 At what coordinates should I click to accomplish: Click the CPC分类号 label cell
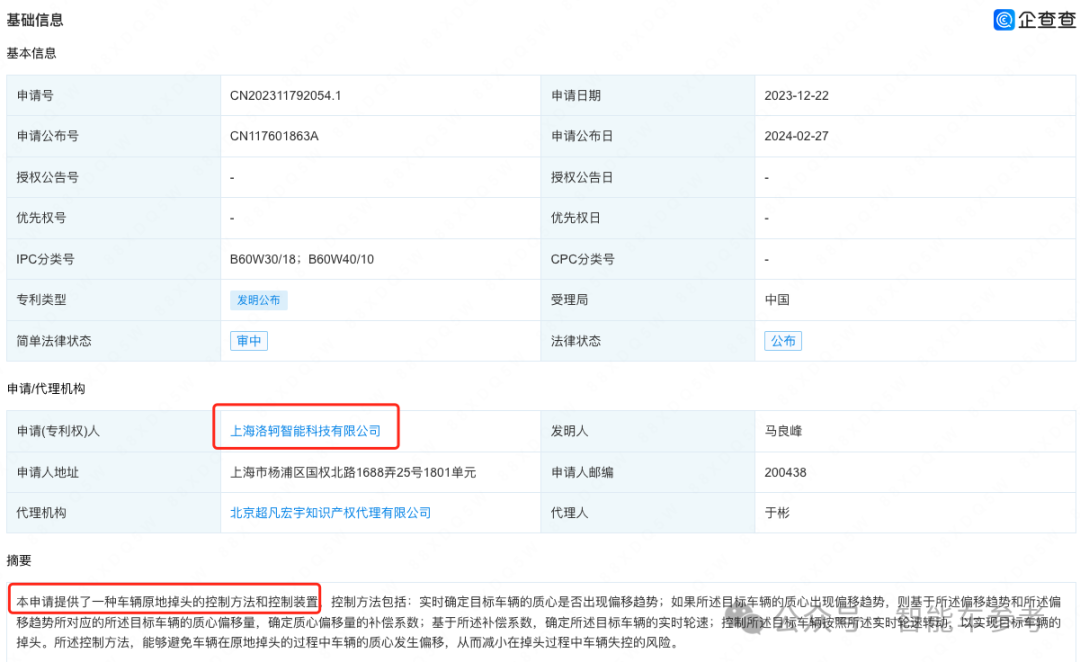point(647,259)
